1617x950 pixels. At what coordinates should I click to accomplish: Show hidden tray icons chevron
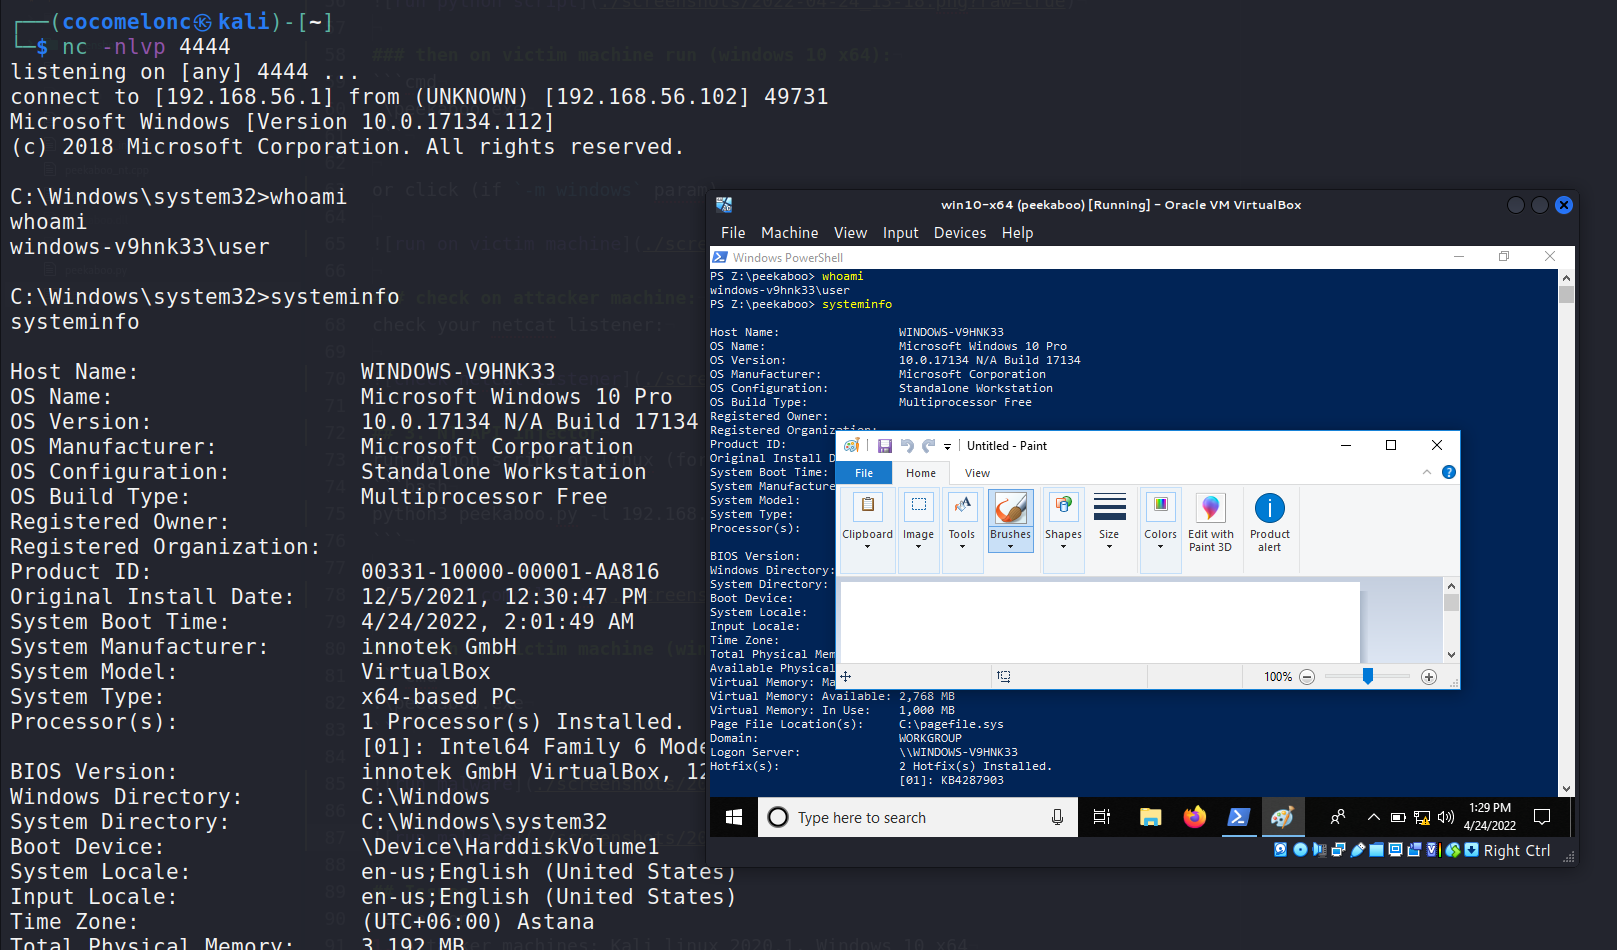[1374, 817]
